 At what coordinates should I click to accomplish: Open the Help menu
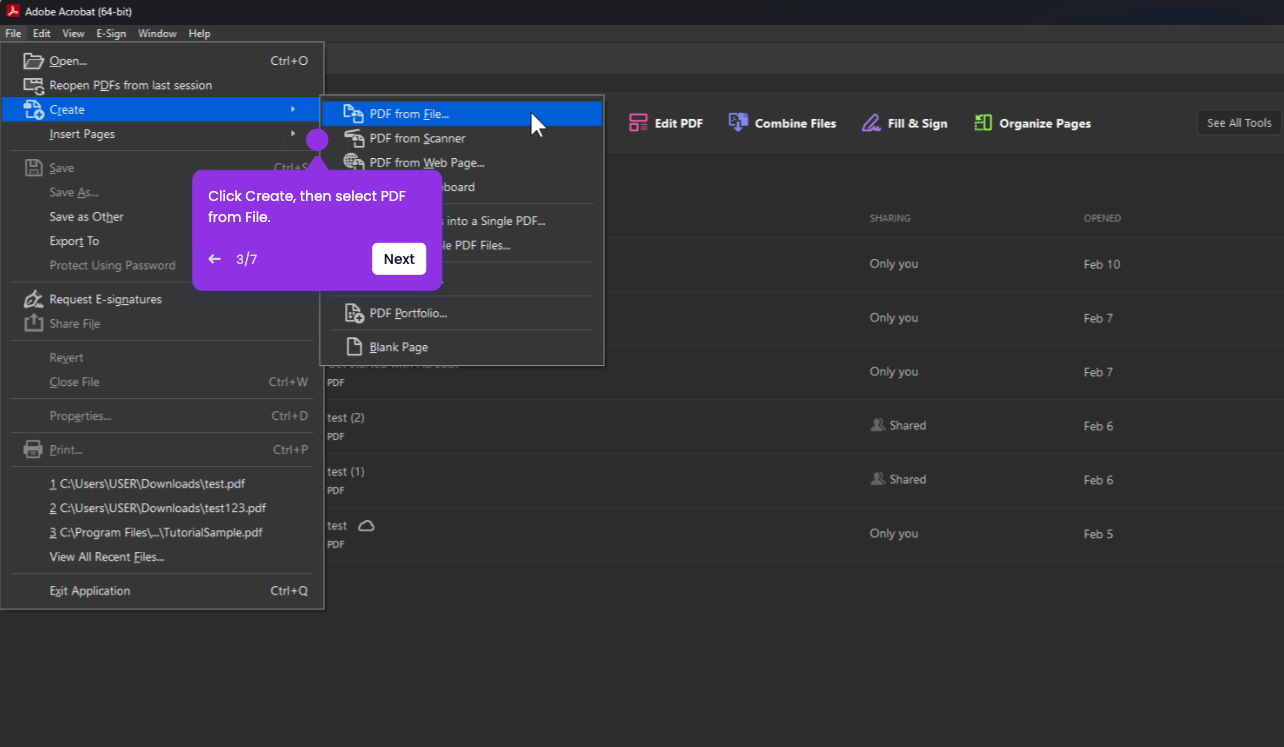[x=199, y=34]
